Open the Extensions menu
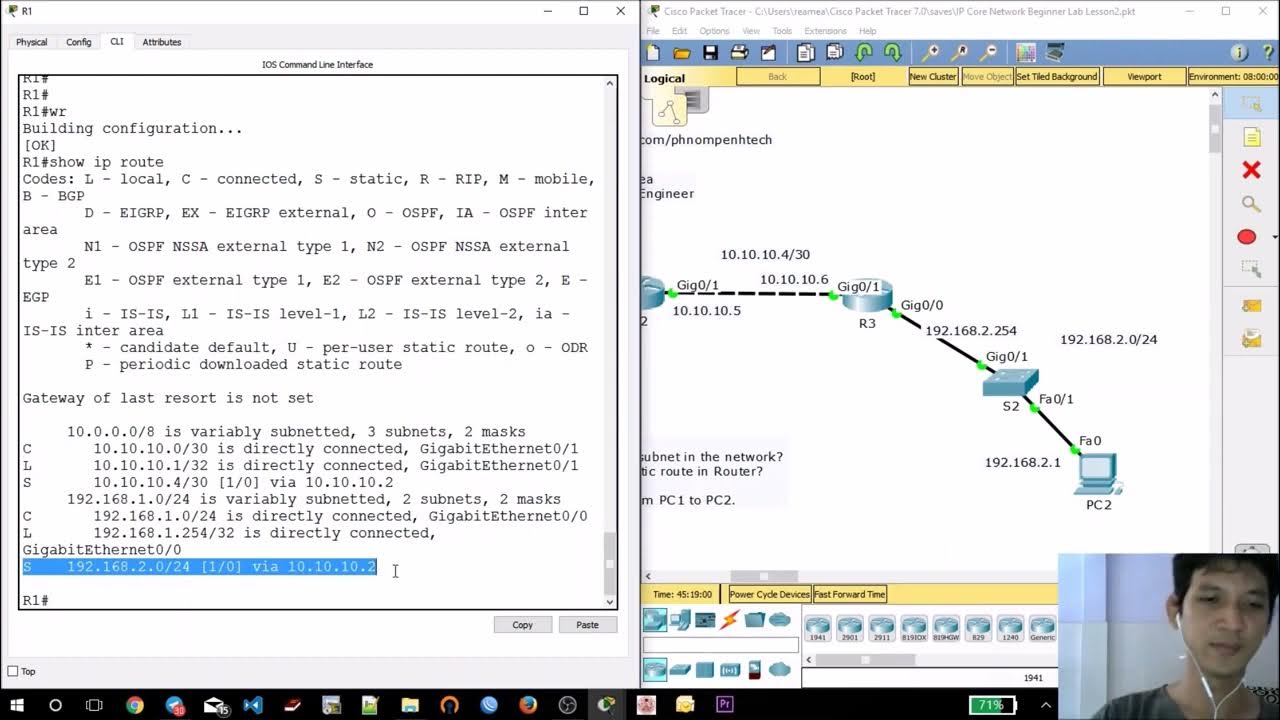The width and height of the screenshot is (1280, 720). 825,31
